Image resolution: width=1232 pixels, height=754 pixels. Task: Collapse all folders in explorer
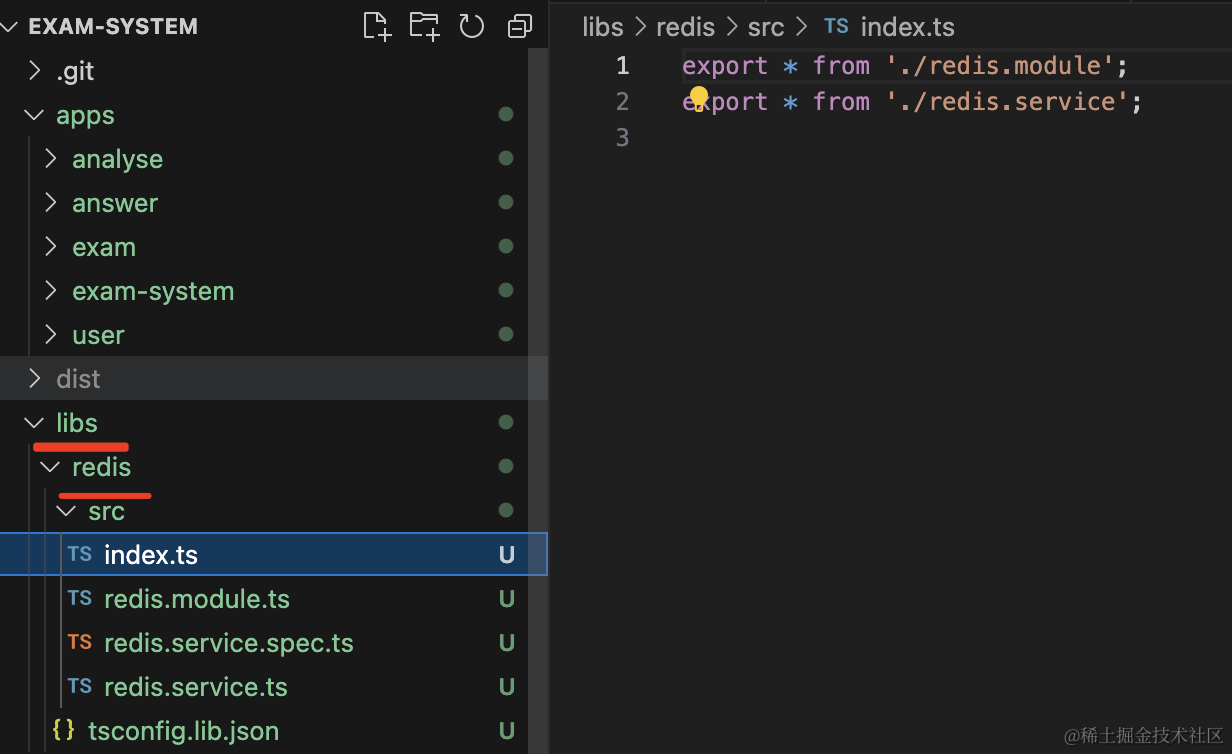point(520,27)
